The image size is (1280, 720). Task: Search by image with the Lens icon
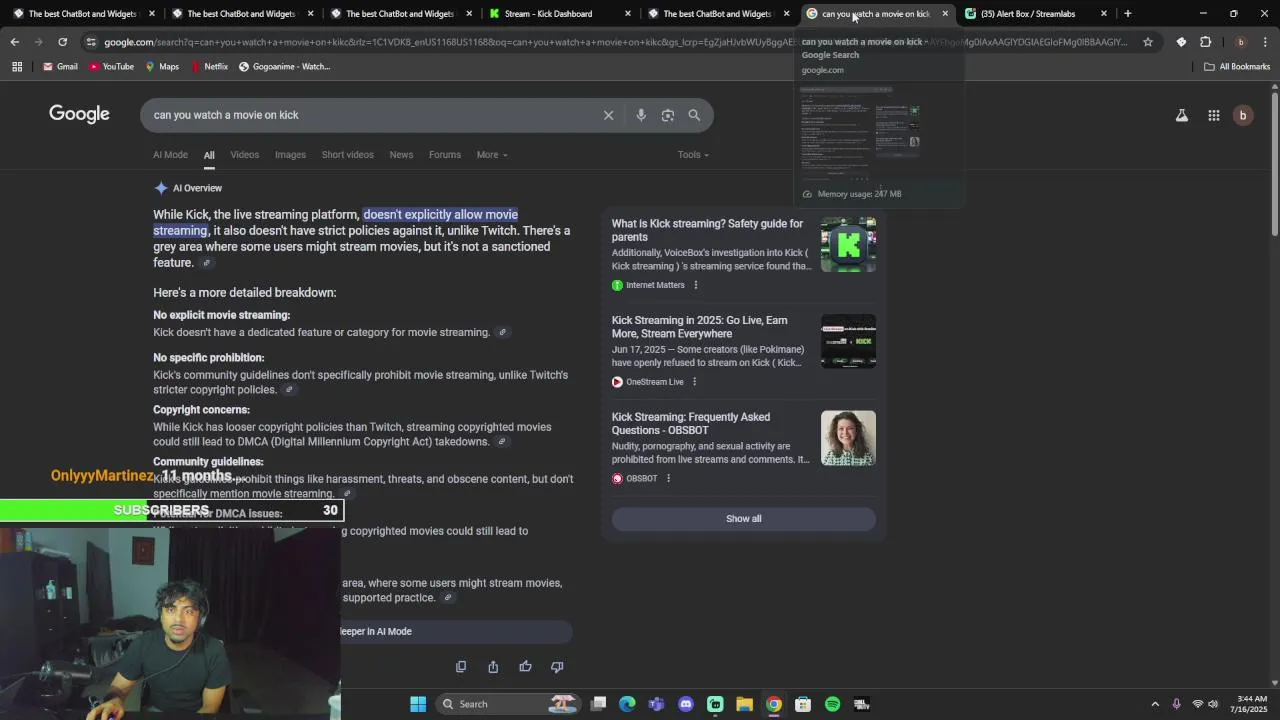click(668, 115)
